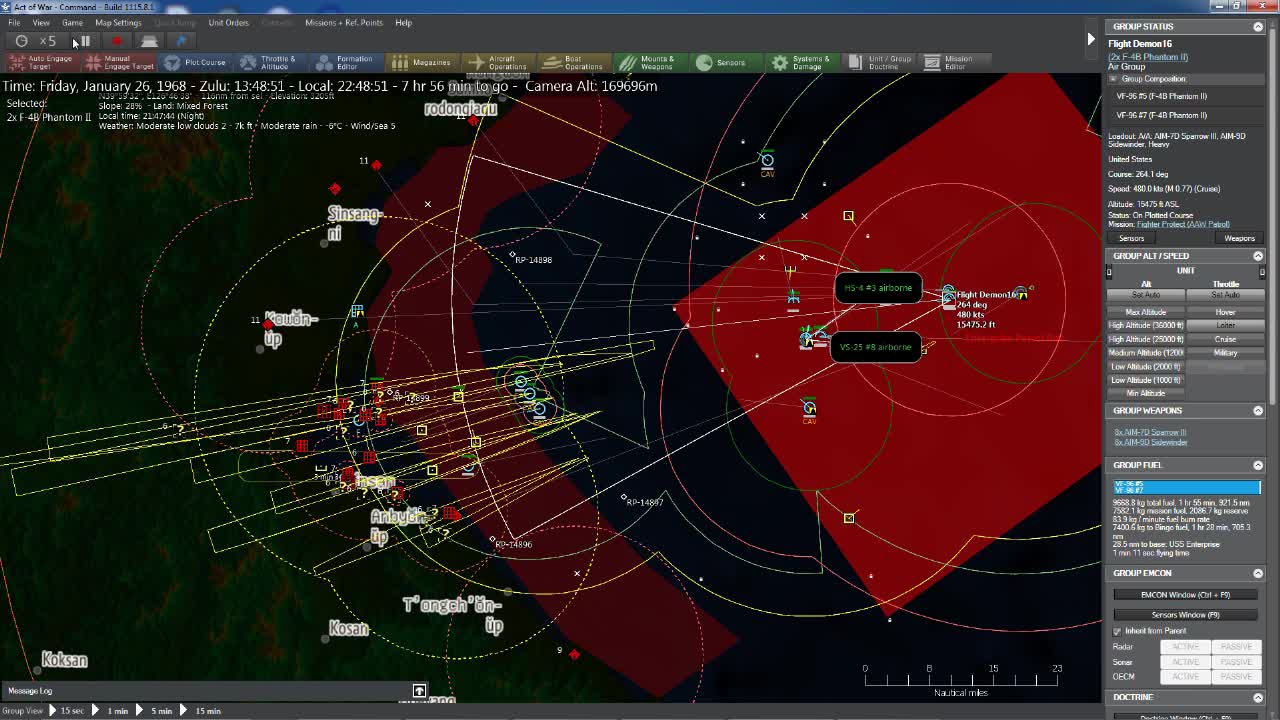Open the Formation Editor
This screenshot has height=720, width=1280.
click(344, 63)
